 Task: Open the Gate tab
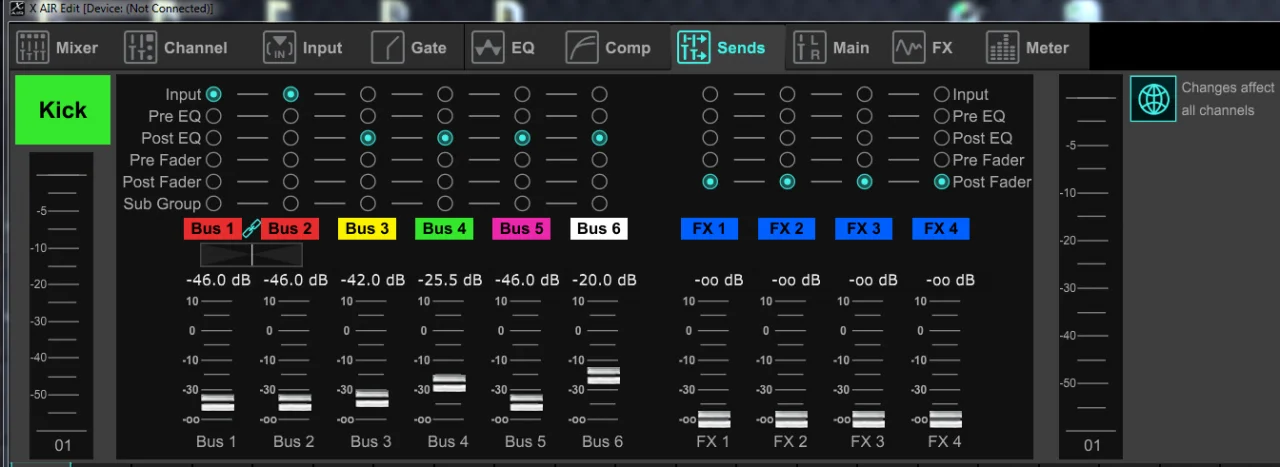409,47
